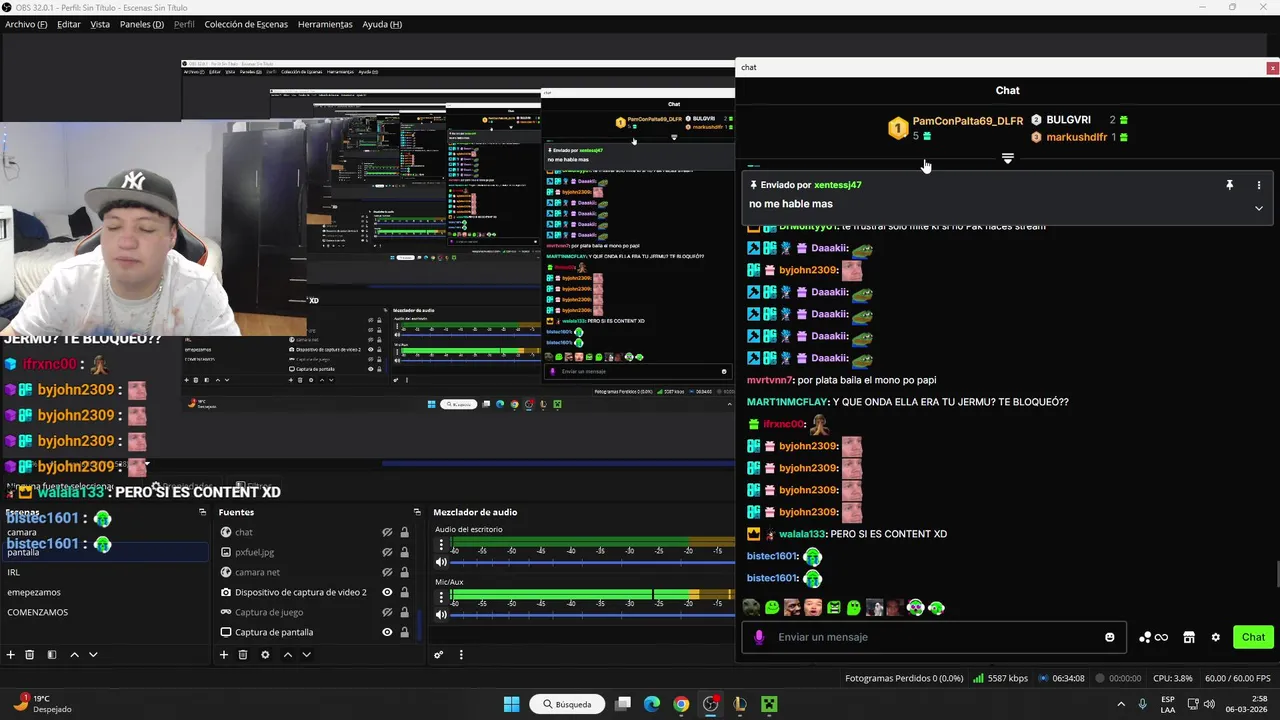The image size is (1280, 720).
Task: Open source properties gear in Fuentes toolbar
Action: 265,655
